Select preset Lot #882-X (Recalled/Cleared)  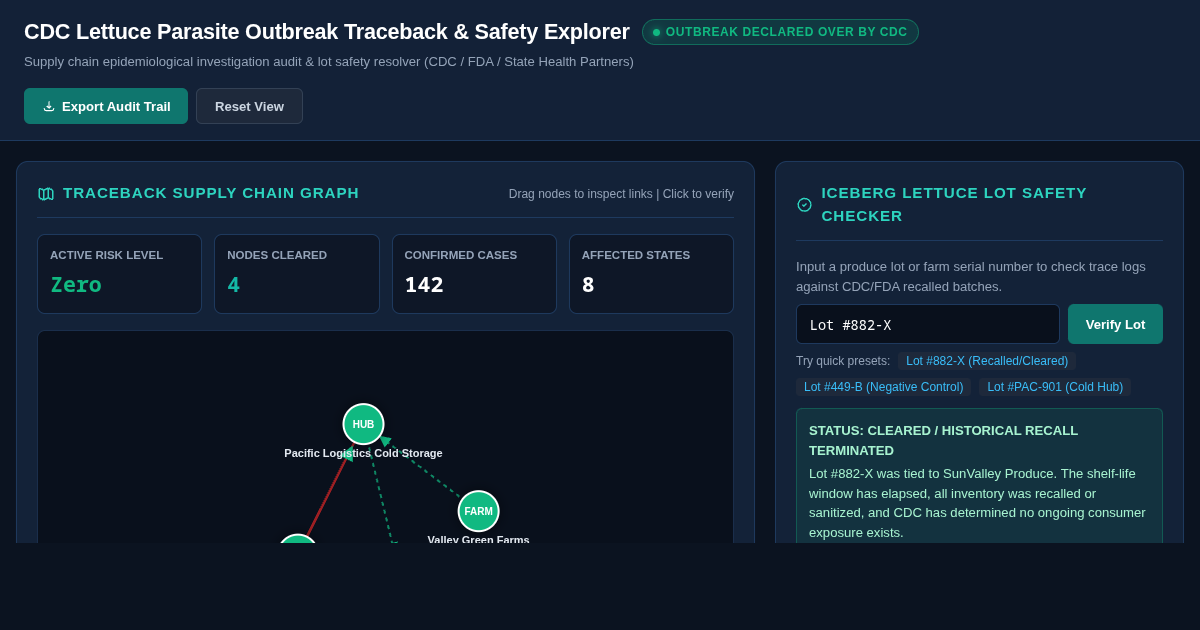coord(987,361)
